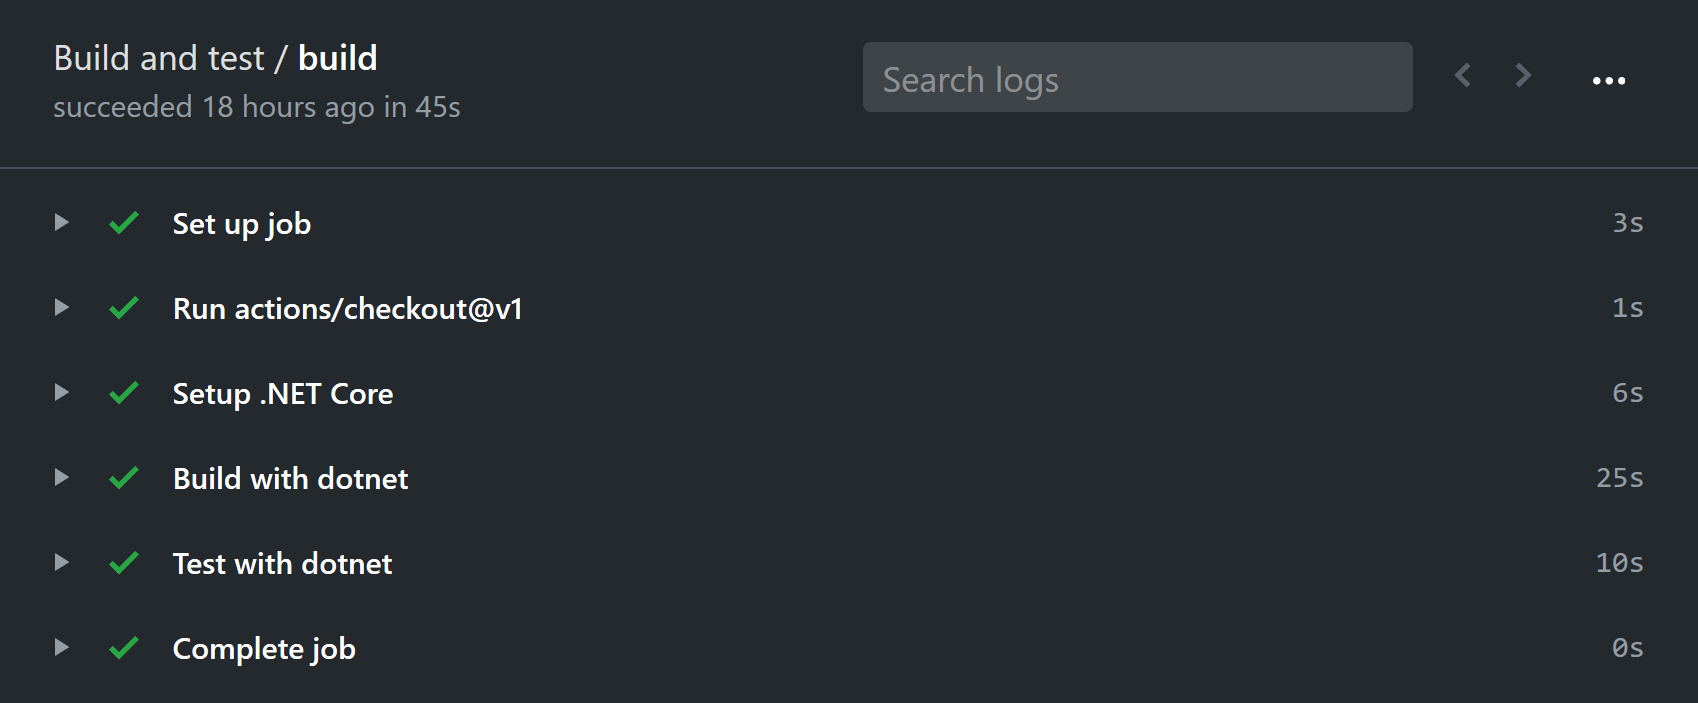
Task: Expand the Build with dotnet step
Action: pos(60,478)
